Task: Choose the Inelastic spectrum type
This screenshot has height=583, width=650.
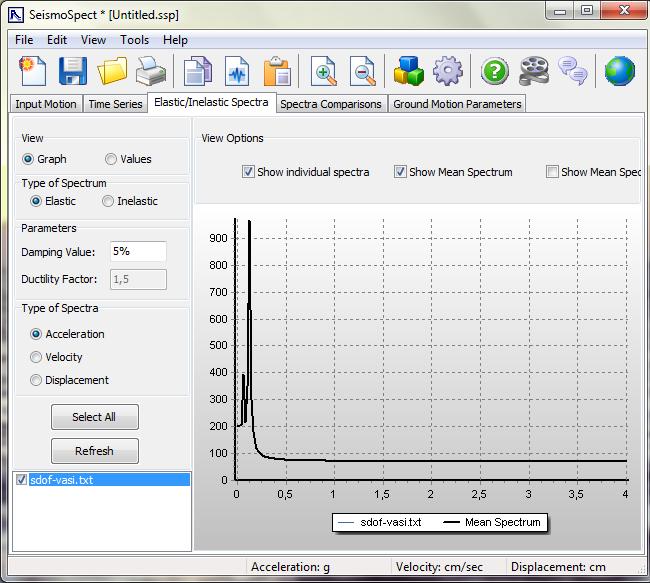Action: point(108,201)
